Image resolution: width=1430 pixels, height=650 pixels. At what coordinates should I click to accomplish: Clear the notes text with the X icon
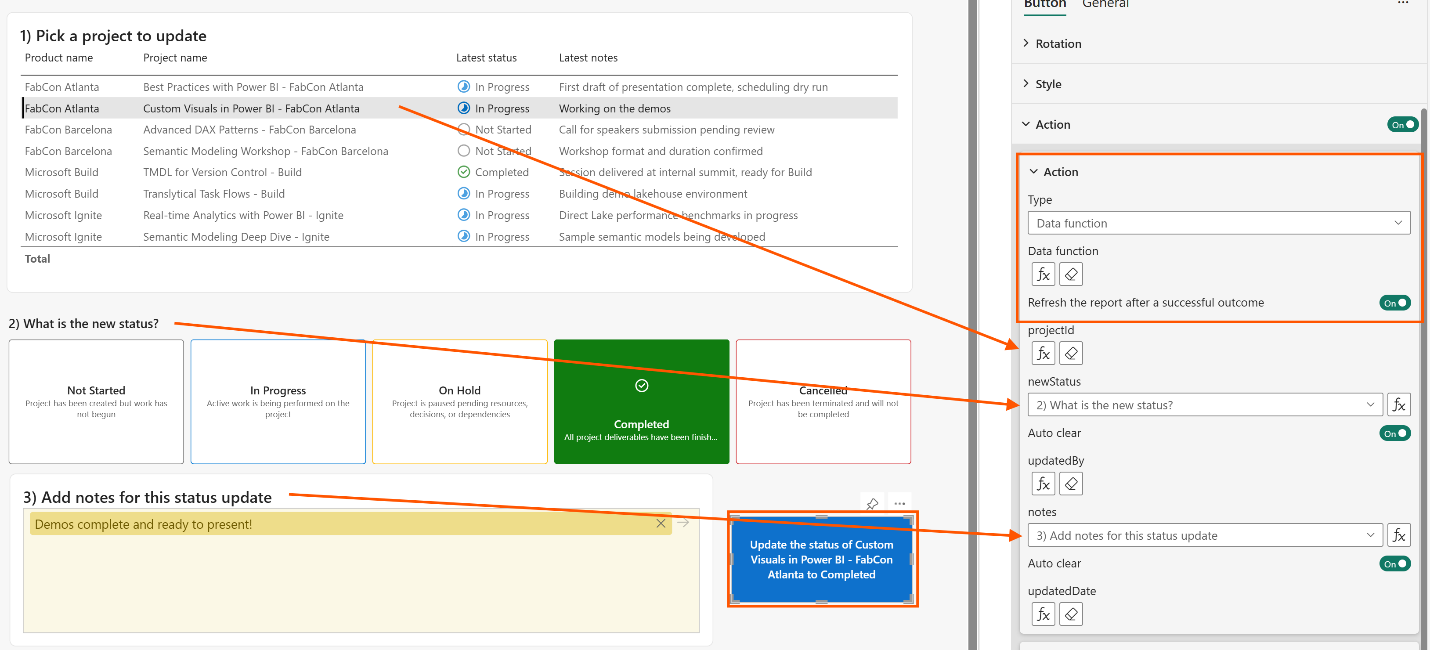[660, 523]
